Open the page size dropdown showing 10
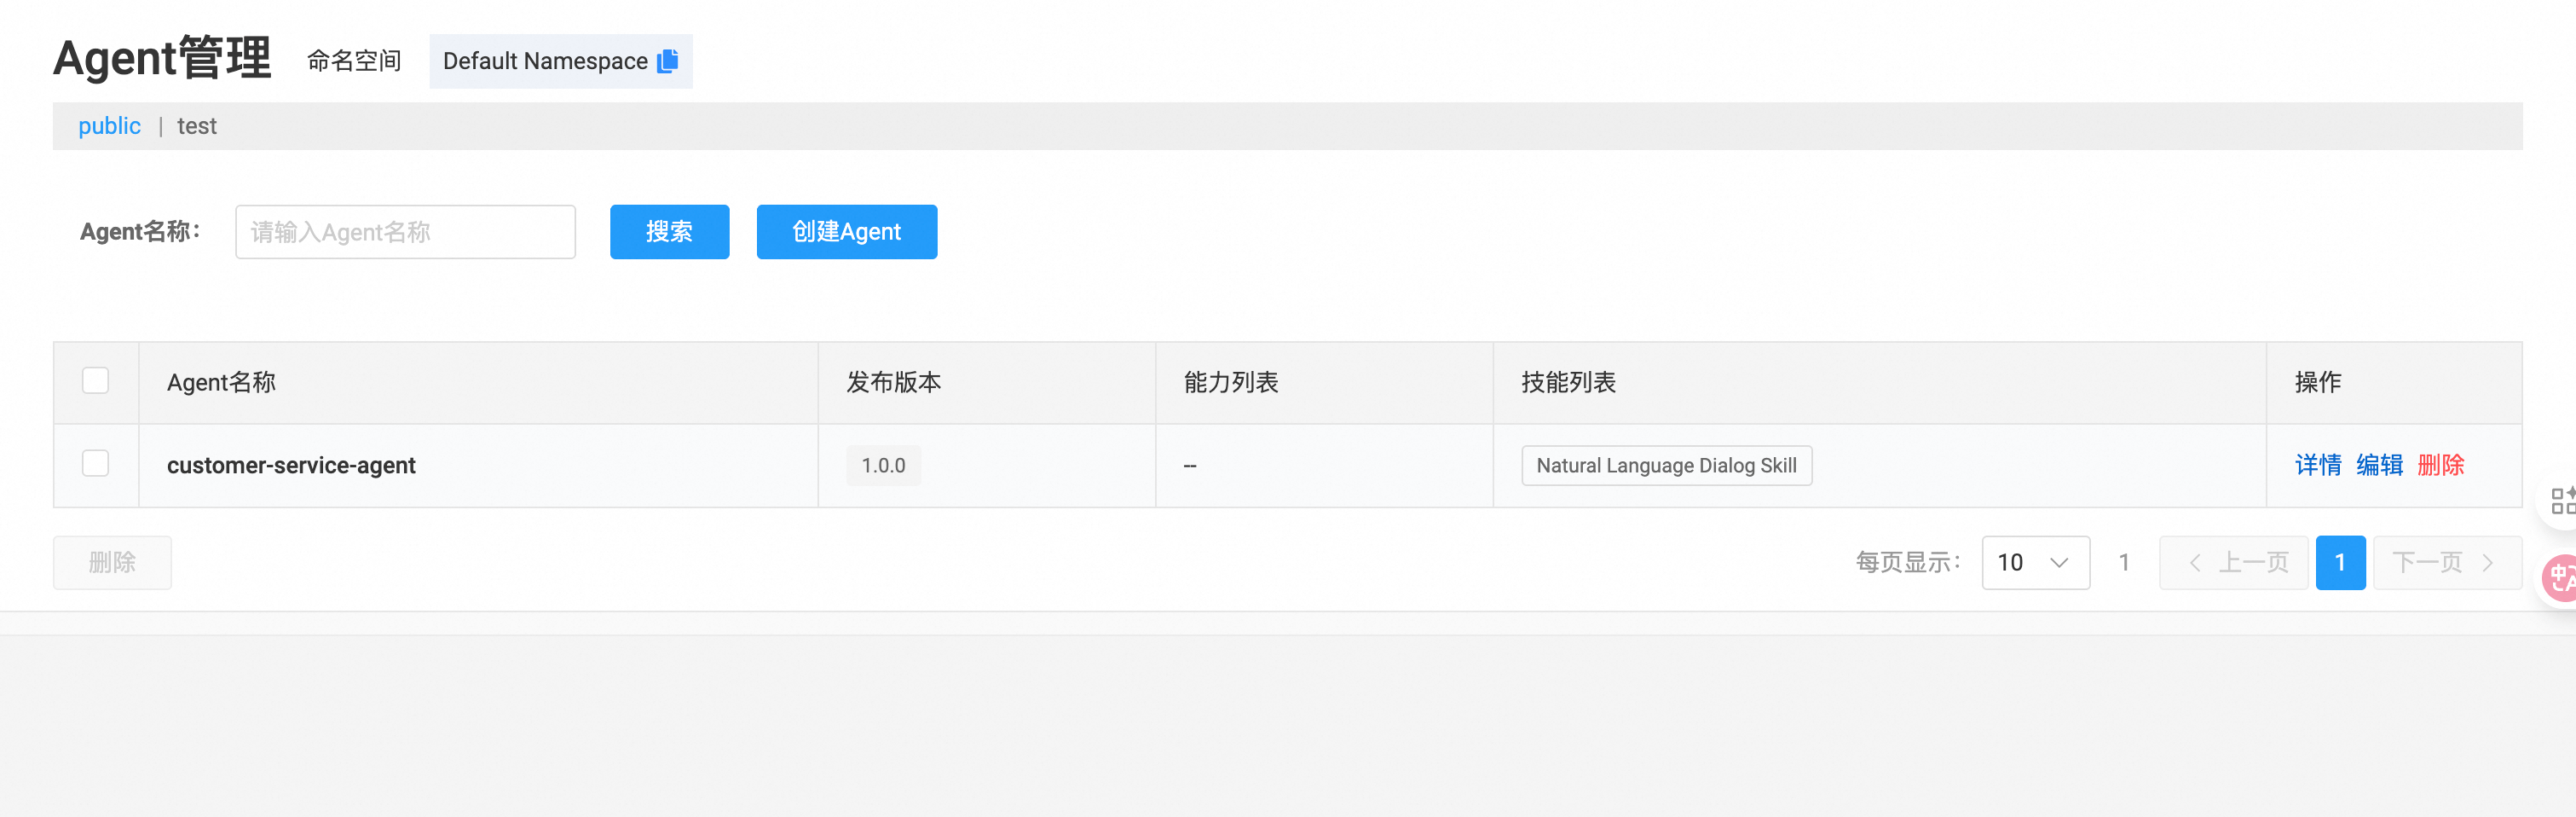 click(2034, 562)
